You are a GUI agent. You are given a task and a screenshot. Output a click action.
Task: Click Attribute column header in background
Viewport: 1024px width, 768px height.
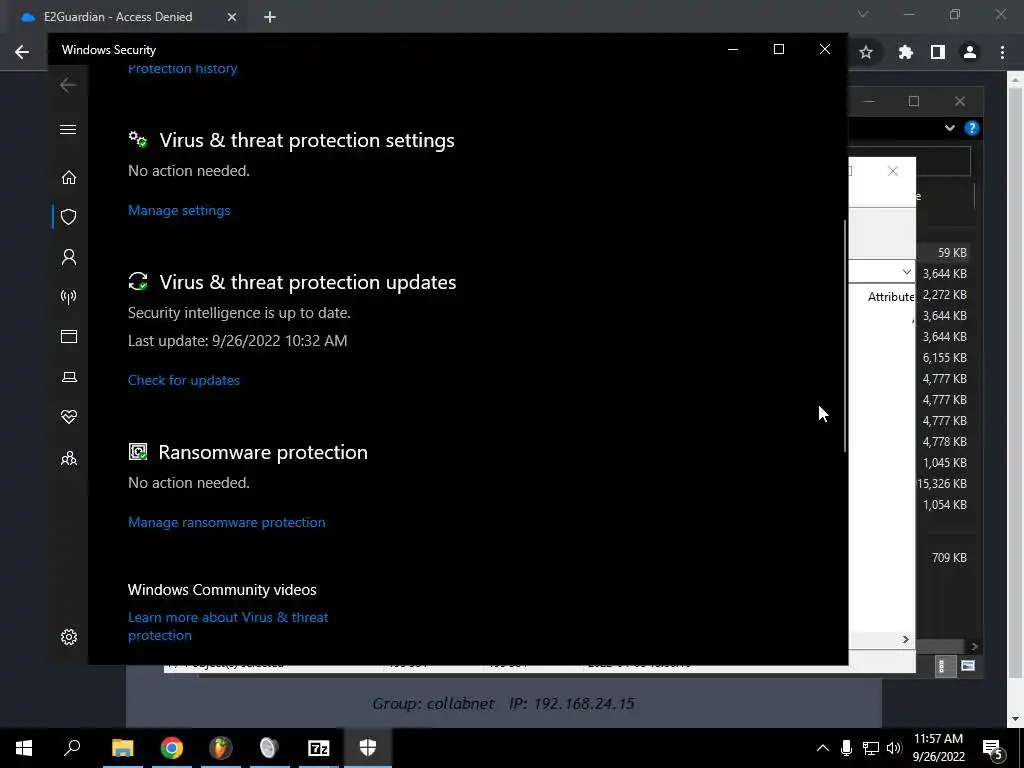click(x=891, y=296)
